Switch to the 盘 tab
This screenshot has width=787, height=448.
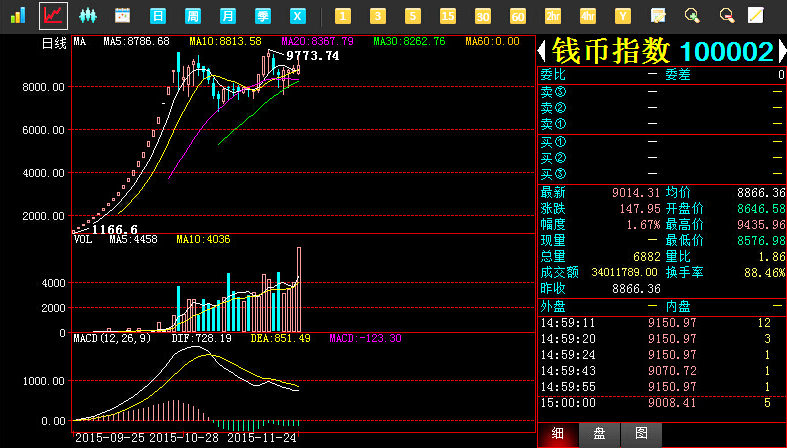[599, 434]
